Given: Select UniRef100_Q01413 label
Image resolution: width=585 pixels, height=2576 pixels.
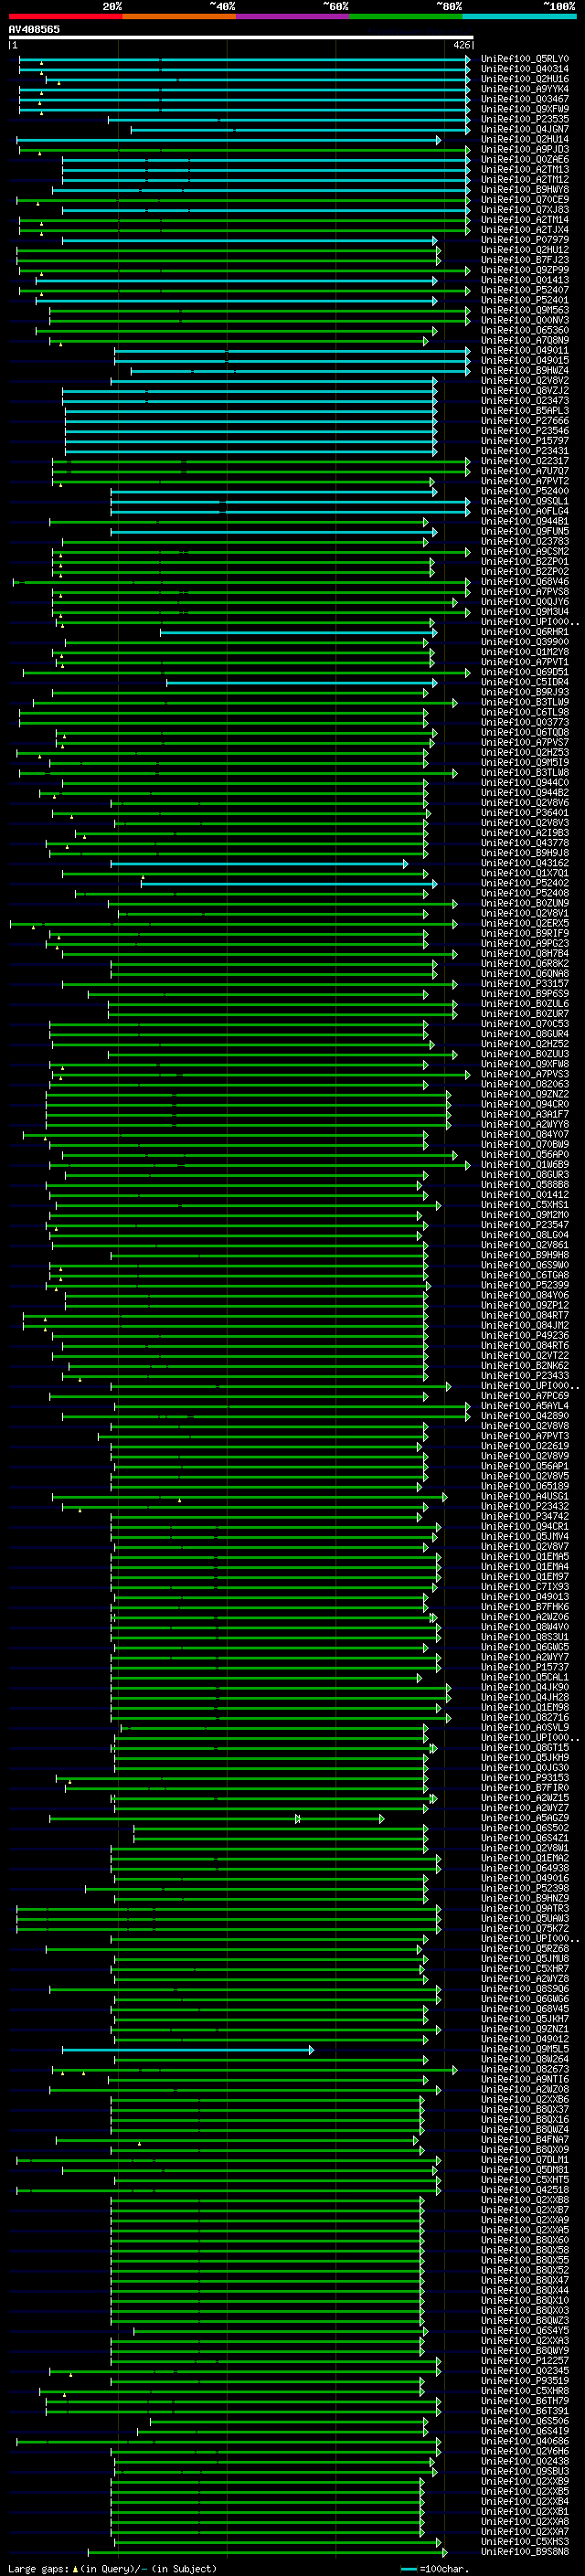Looking at the screenshot, I should pos(524,280).
